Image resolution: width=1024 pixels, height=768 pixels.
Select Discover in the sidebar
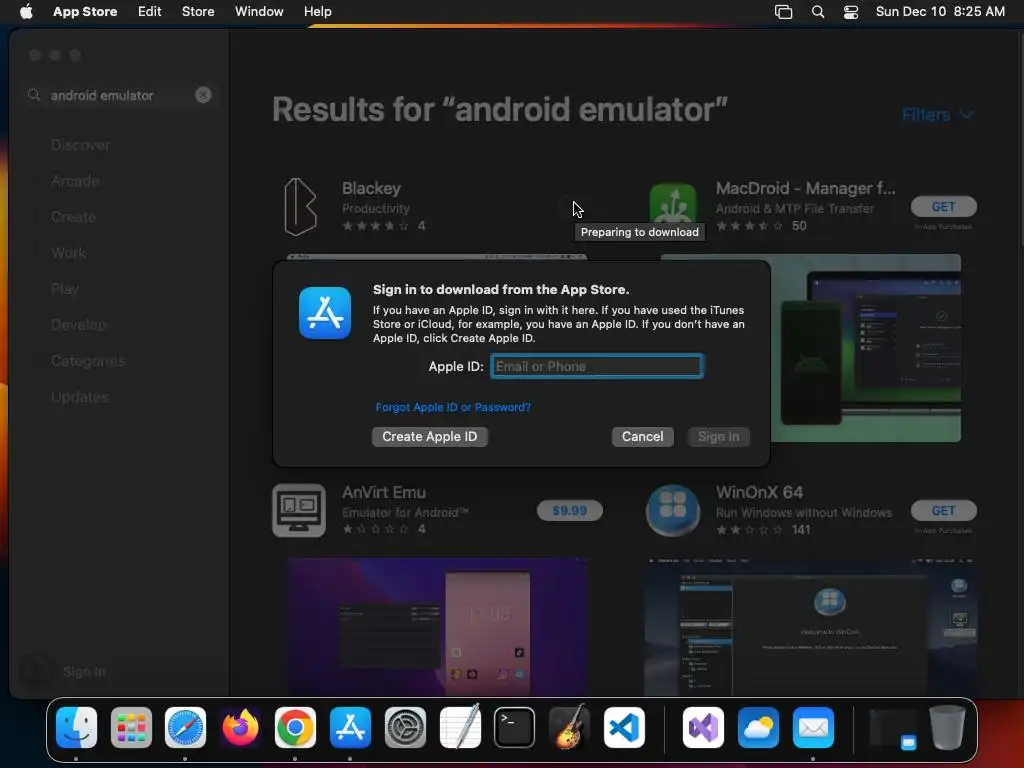(80, 145)
